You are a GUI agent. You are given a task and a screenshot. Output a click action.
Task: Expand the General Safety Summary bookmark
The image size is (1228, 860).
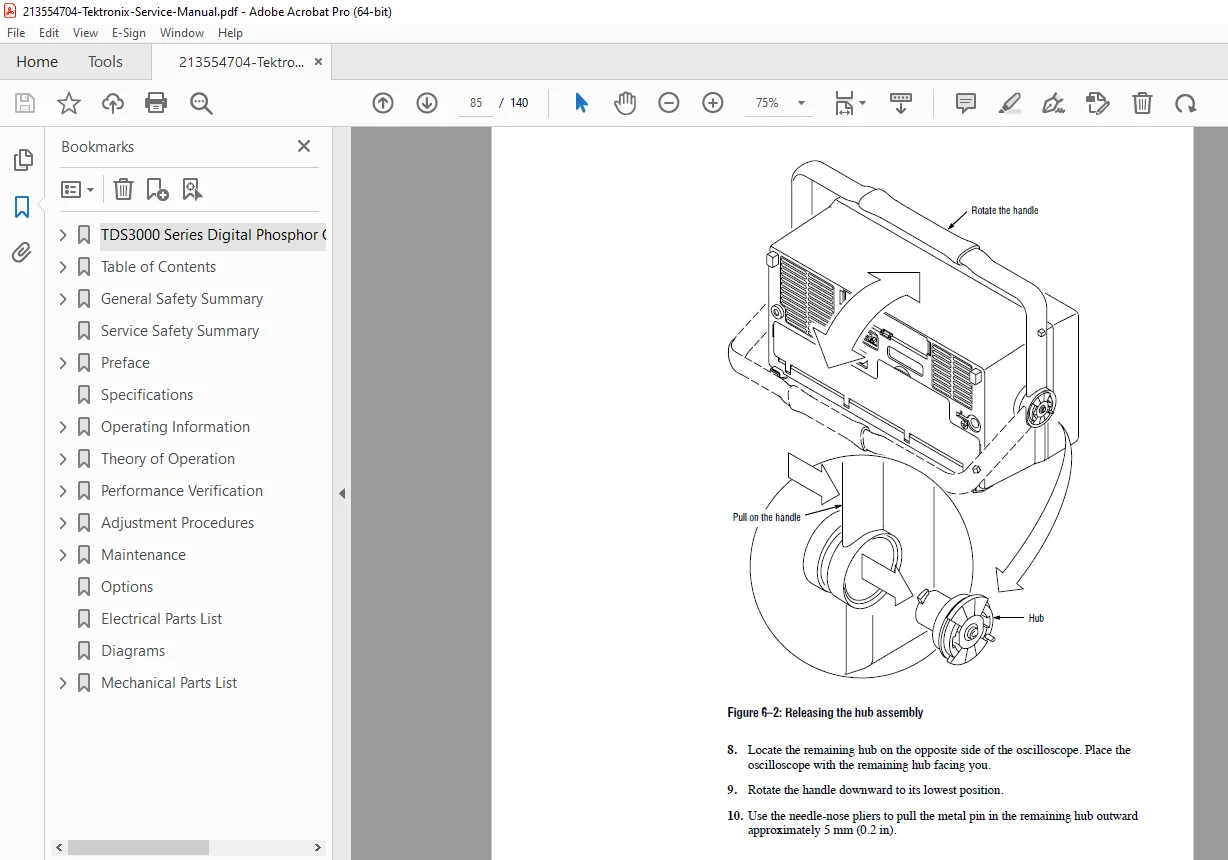[63, 299]
